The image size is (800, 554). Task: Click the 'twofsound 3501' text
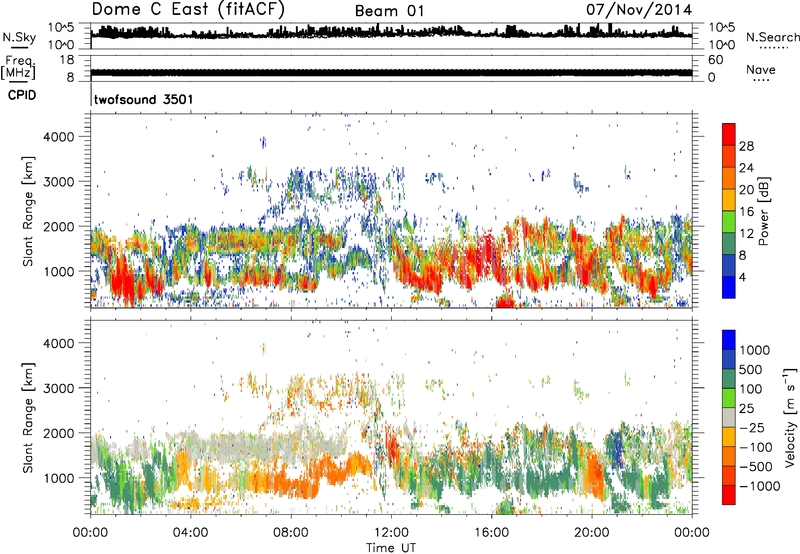point(144,99)
